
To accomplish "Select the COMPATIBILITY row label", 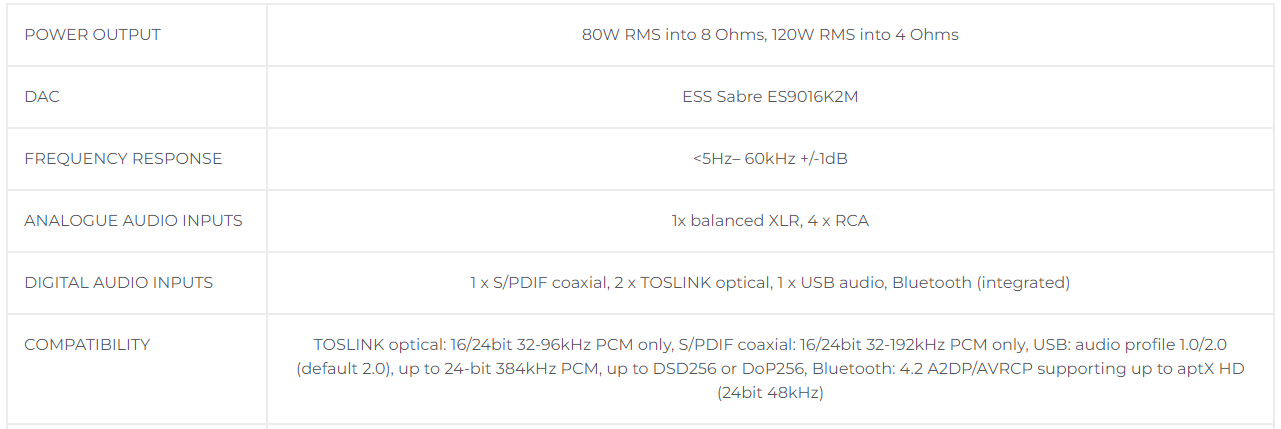I will point(87,345).
